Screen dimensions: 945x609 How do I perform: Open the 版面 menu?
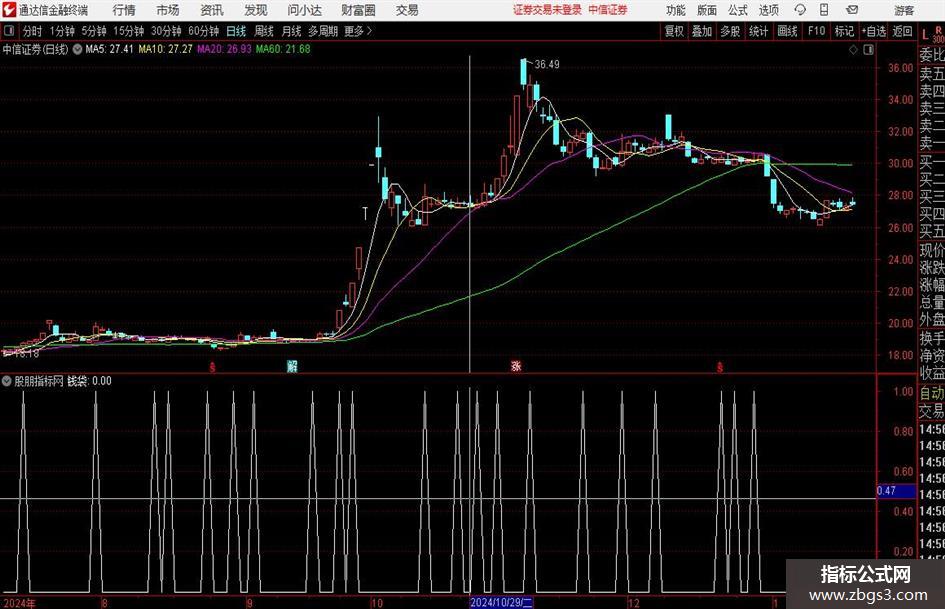[707, 10]
